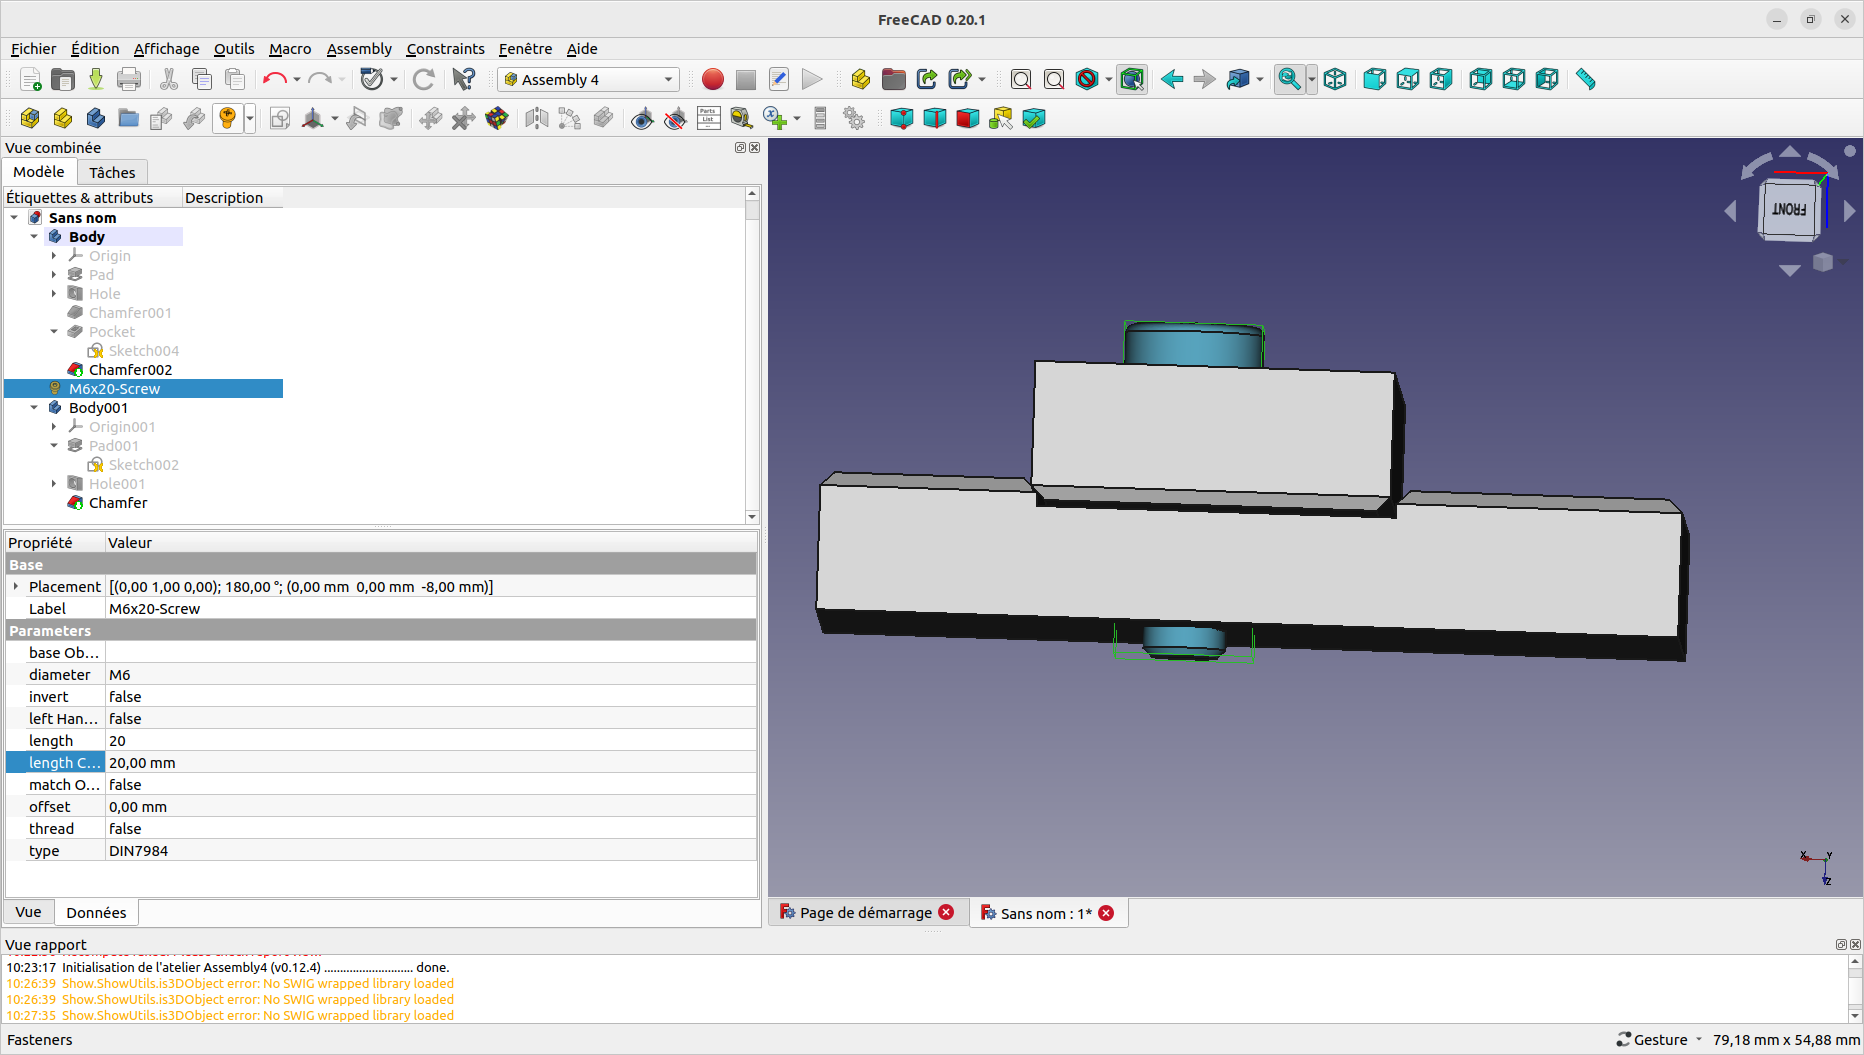The image size is (1864, 1055).
Task: Click the Gesture navigation style button
Action: pyautogui.click(x=1660, y=1040)
